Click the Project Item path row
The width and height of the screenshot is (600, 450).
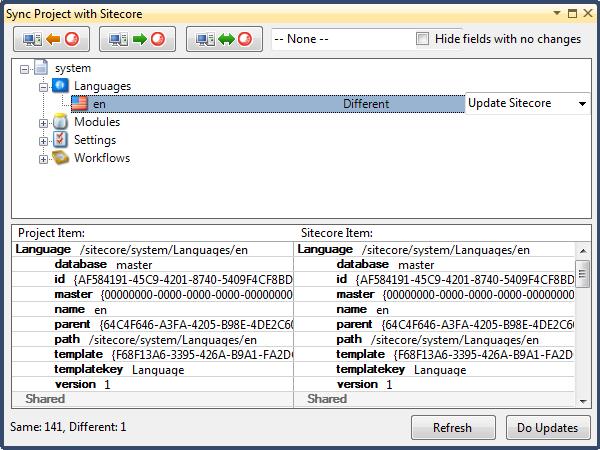click(153, 339)
